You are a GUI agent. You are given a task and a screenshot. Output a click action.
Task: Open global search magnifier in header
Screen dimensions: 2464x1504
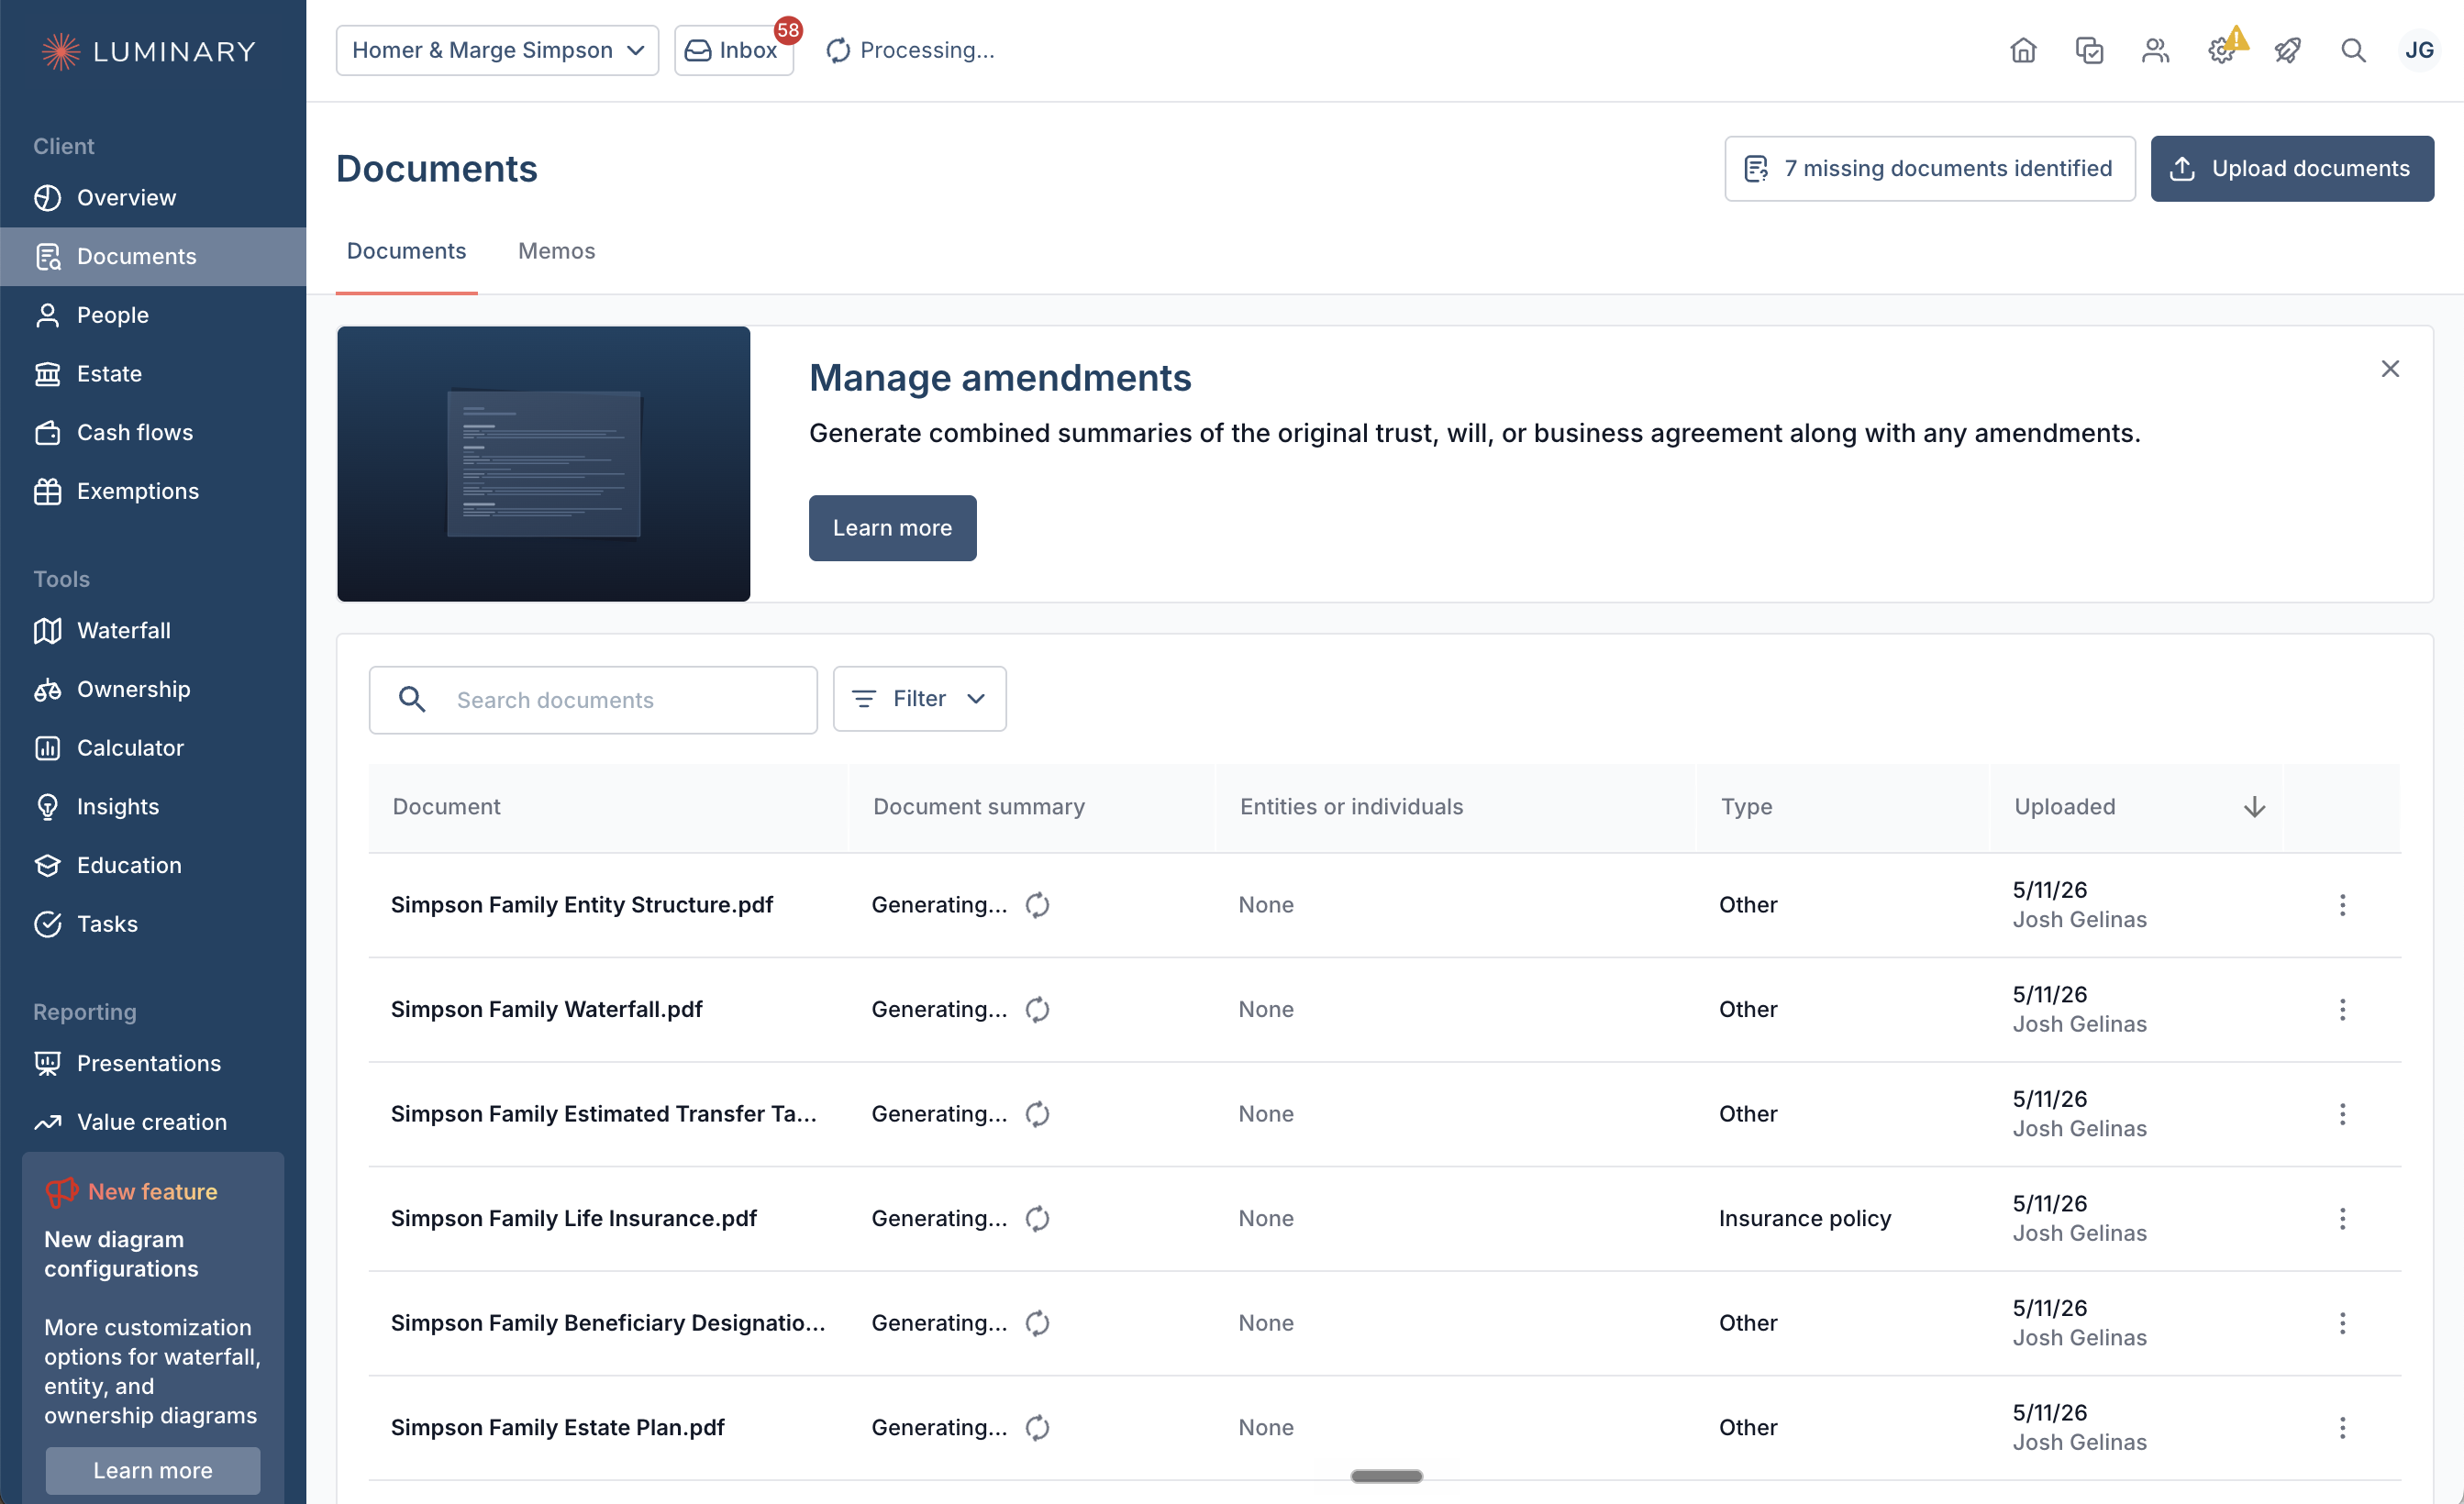click(2353, 50)
